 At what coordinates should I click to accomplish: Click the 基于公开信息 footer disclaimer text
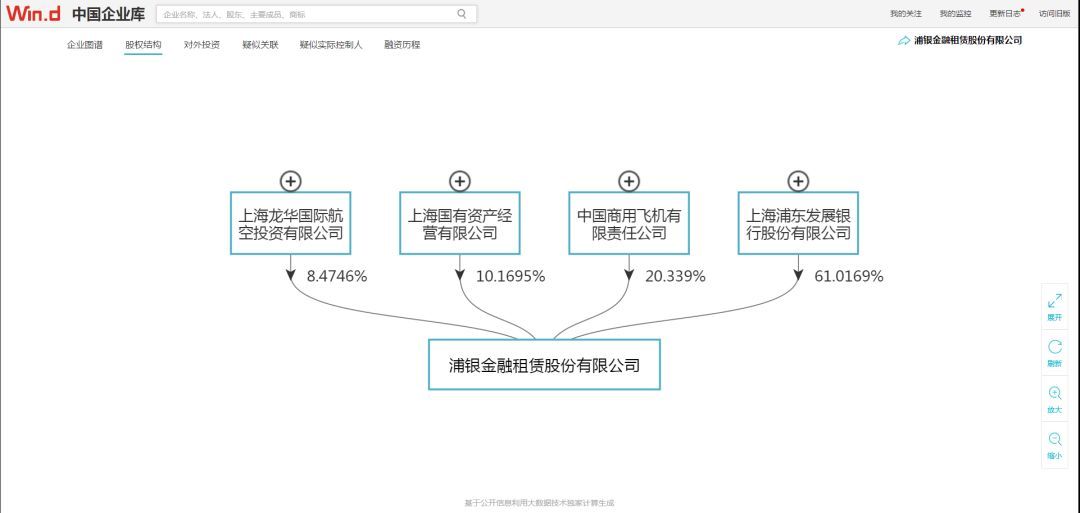[539, 503]
